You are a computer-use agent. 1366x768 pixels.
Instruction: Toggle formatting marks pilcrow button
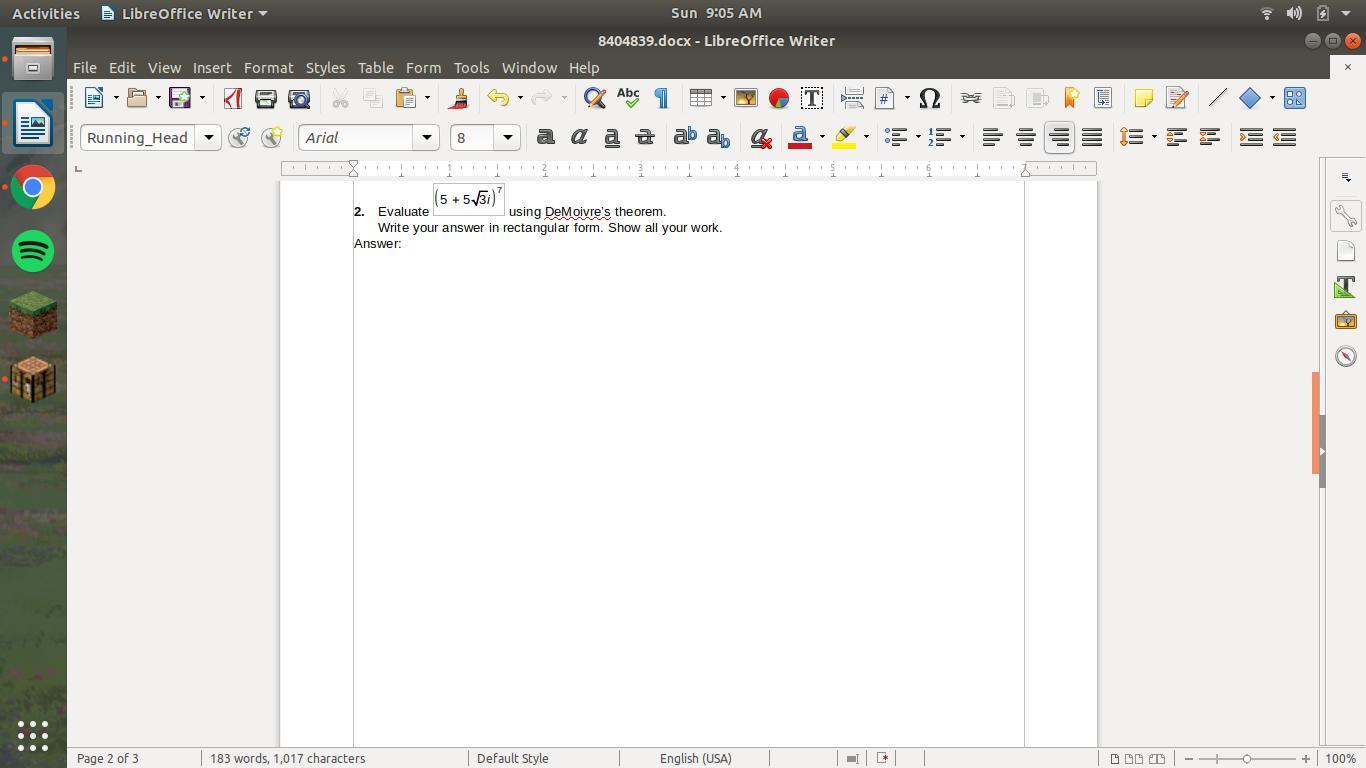click(661, 98)
